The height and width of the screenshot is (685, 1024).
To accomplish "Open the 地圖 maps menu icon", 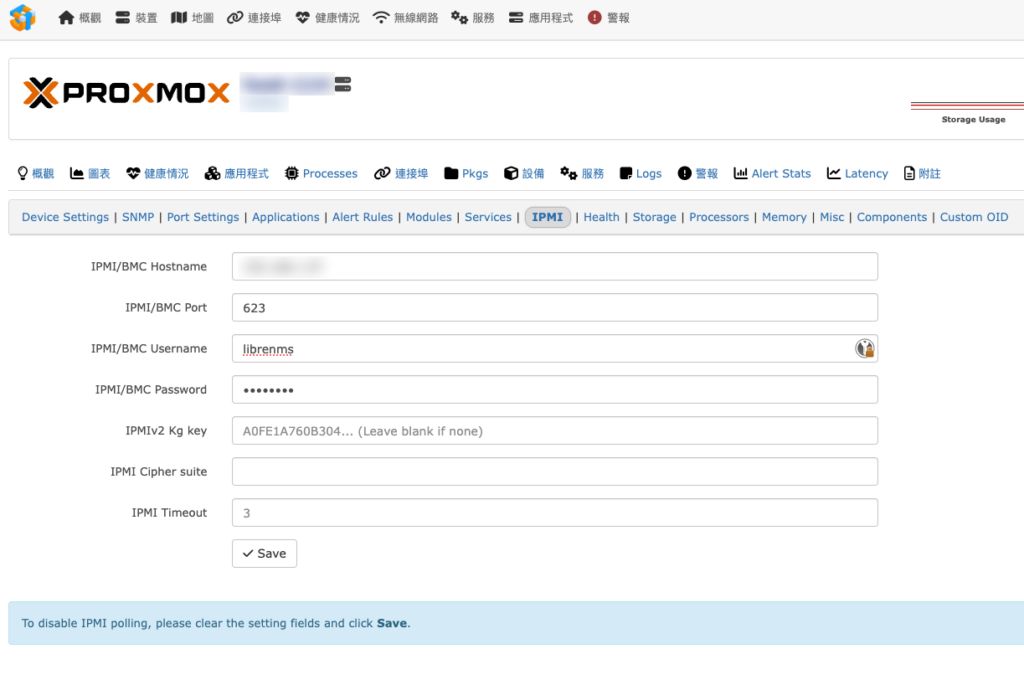I will pos(179,18).
